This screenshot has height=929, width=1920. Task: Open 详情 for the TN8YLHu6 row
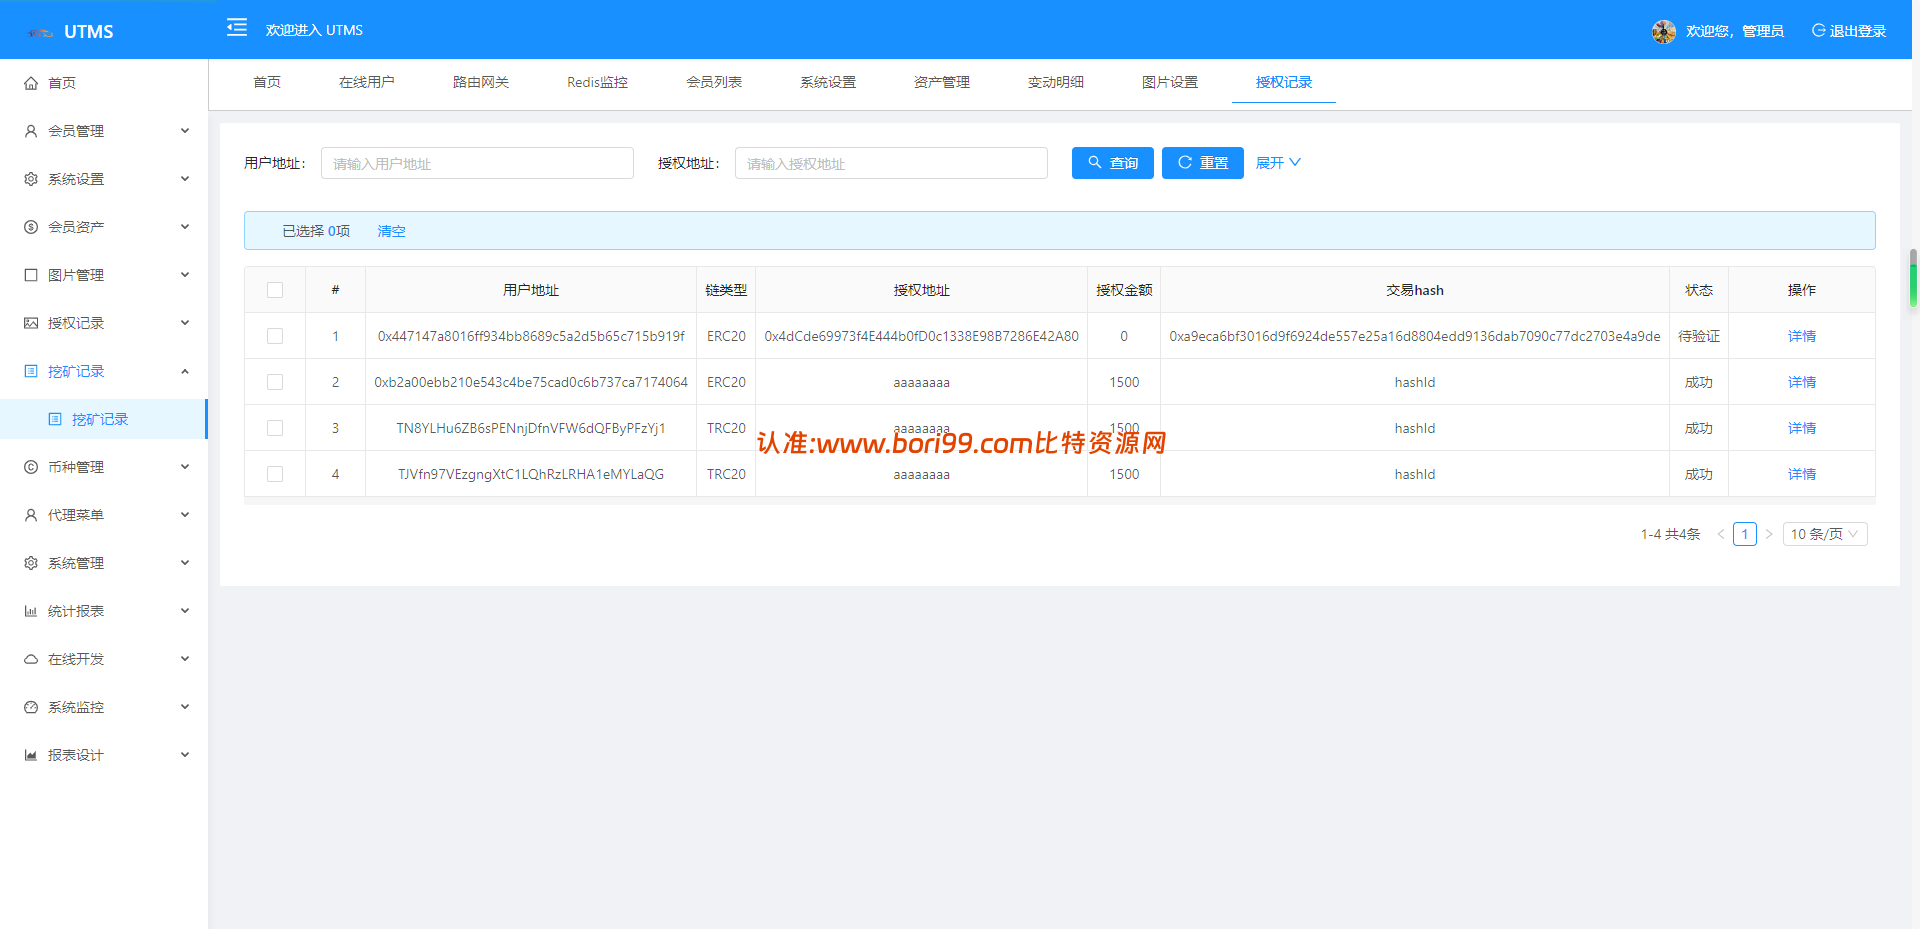1802,428
